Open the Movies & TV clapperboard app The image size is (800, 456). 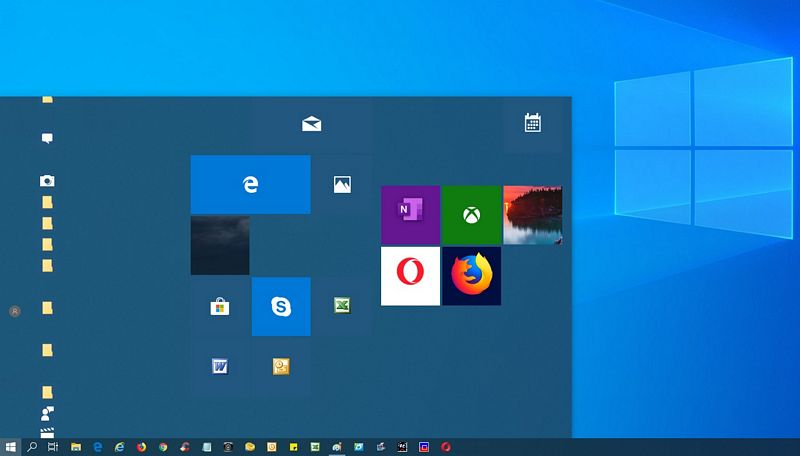(x=47, y=433)
